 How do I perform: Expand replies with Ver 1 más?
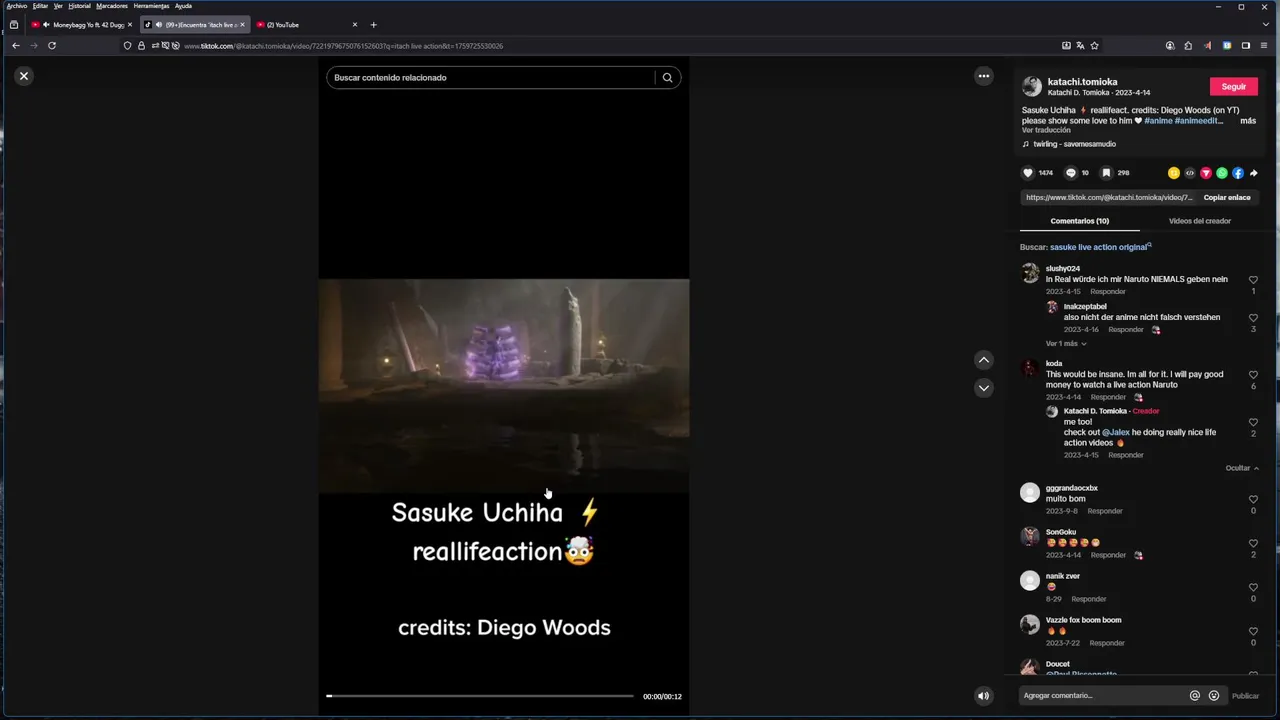click(x=1066, y=344)
